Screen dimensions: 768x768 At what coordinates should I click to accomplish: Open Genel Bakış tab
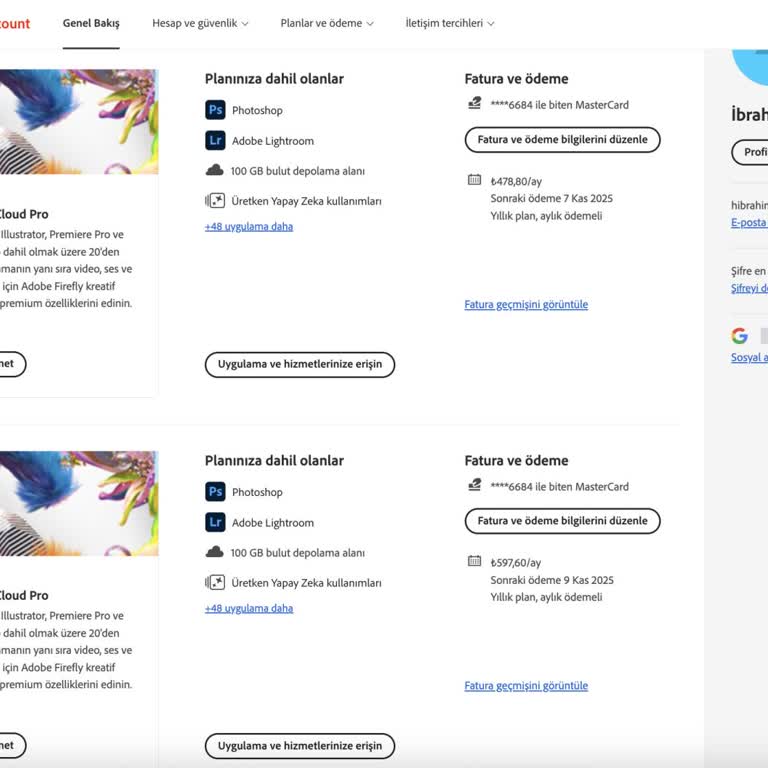[x=91, y=23]
